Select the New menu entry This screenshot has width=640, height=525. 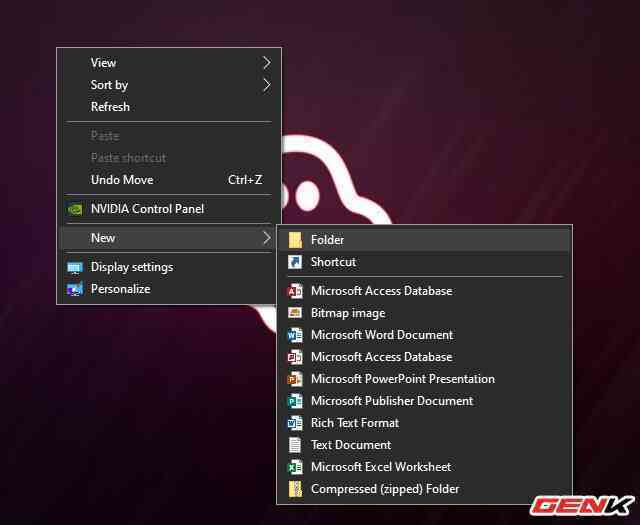169,238
